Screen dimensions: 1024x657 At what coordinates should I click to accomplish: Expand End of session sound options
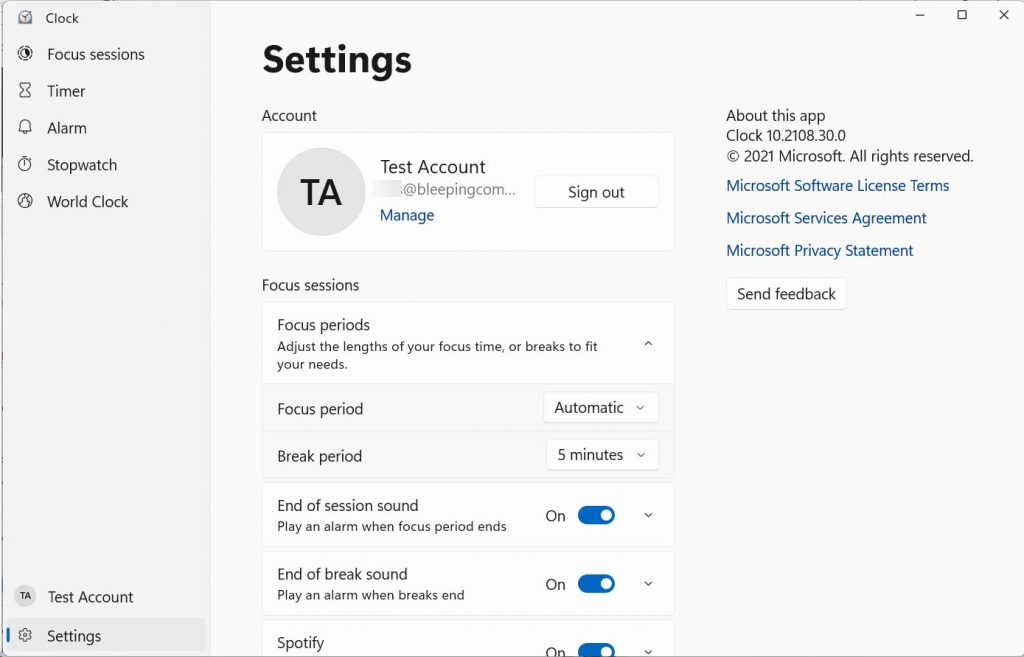click(x=648, y=516)
